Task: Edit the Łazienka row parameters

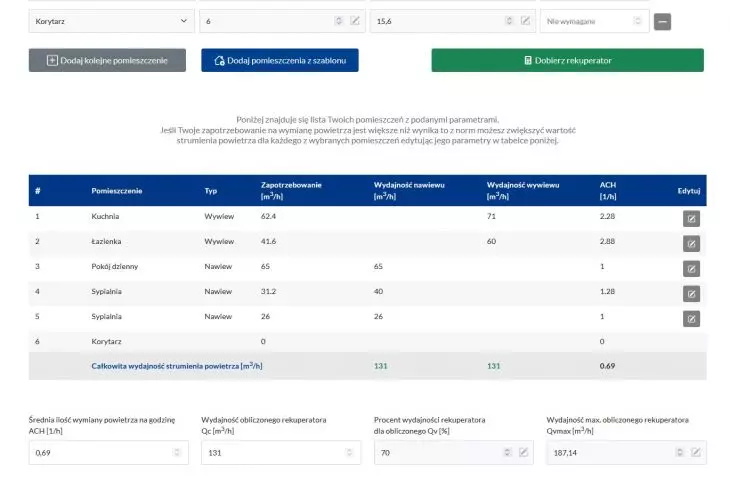Action: (x=691, y=243)
